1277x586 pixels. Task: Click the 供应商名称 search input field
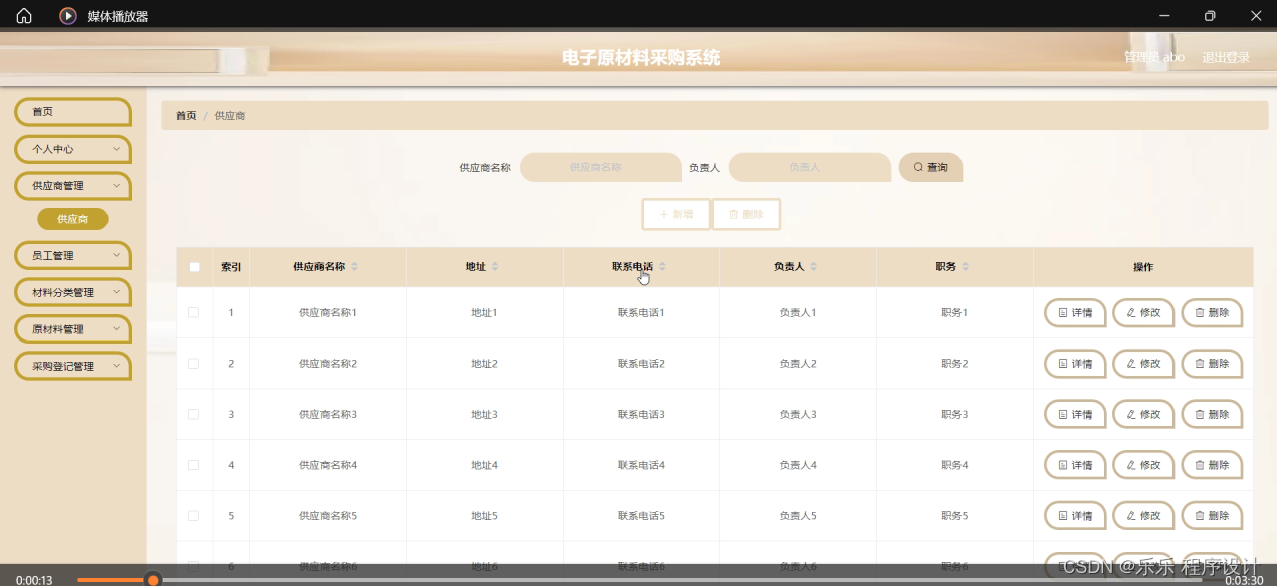click(x=601, y=167)
